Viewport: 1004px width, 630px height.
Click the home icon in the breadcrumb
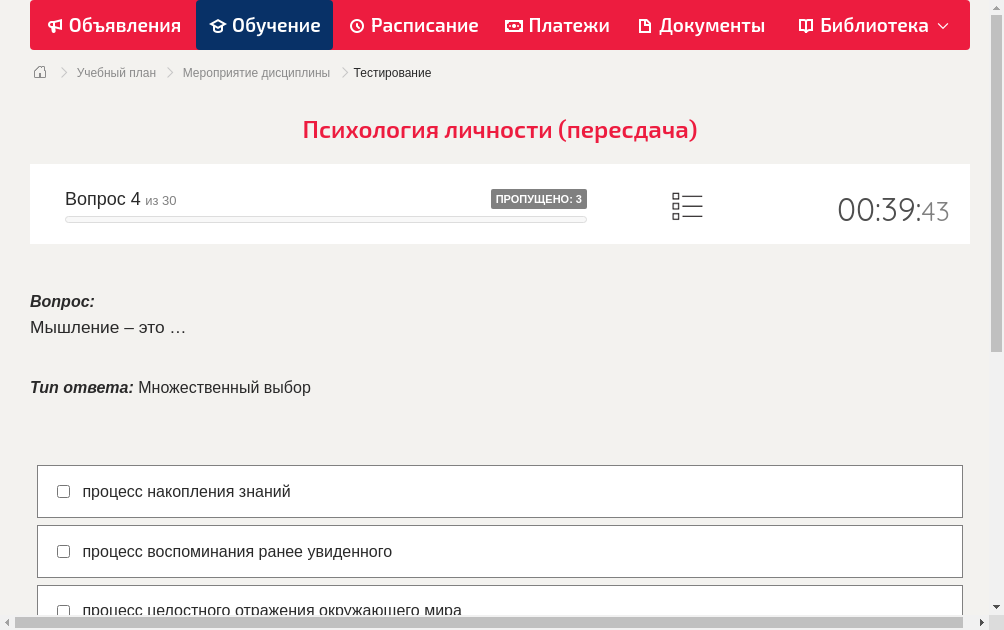[40, 72]
